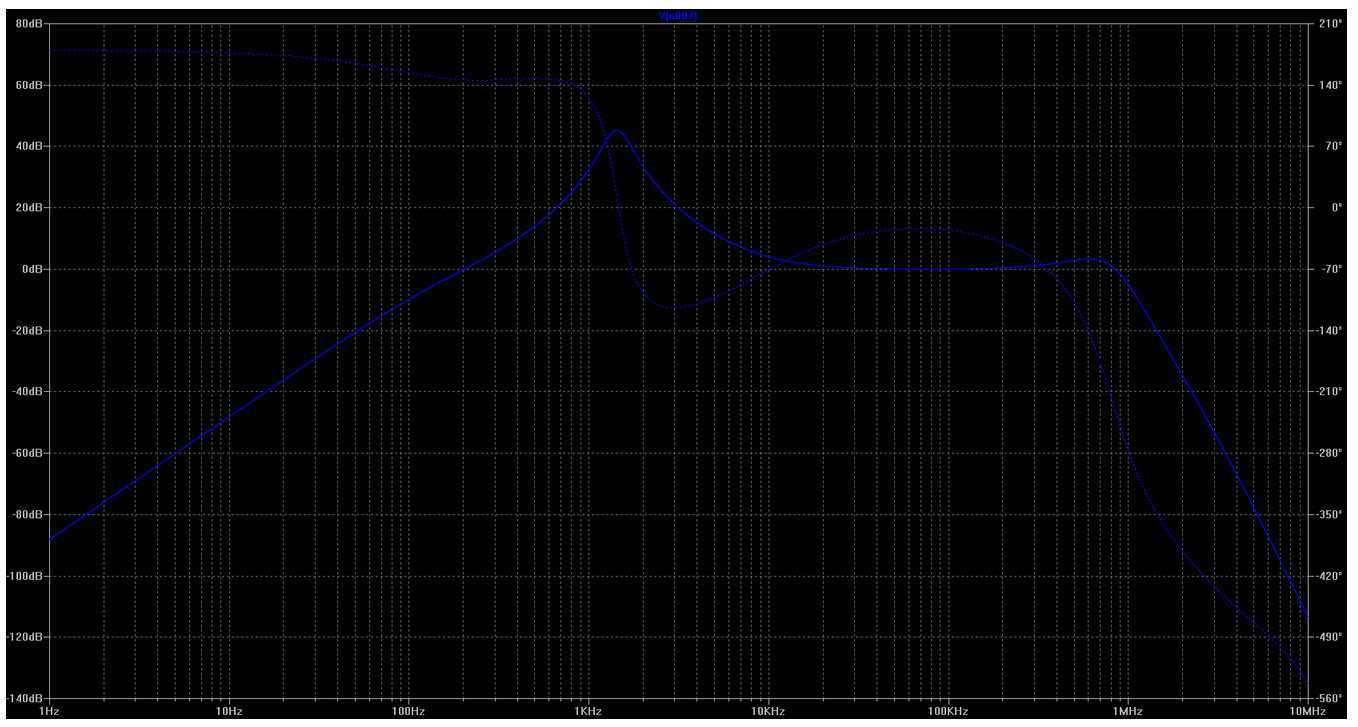Click the 10MHz label on the frequency axis
This screenshot has height=727, width=1358.
click(1307, 711)
